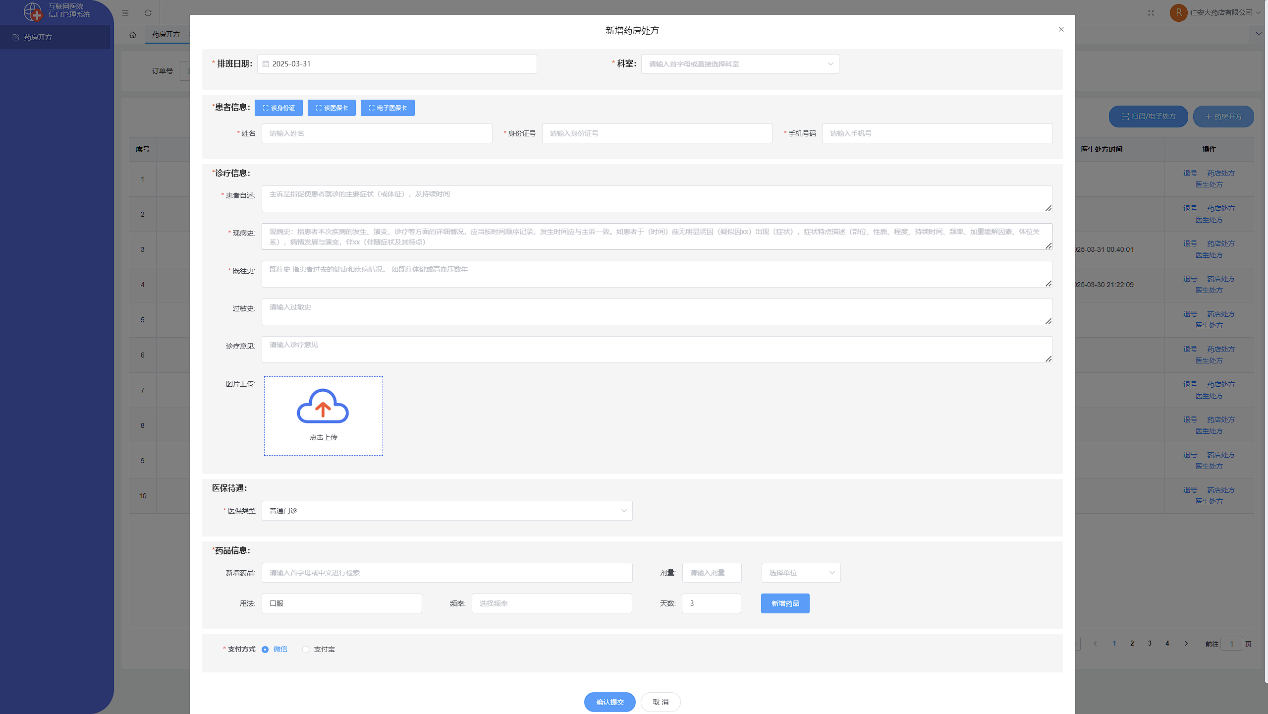Open the department selection dropdown
This screenshot has width=1268, height=714.
(x=739, y=64)
